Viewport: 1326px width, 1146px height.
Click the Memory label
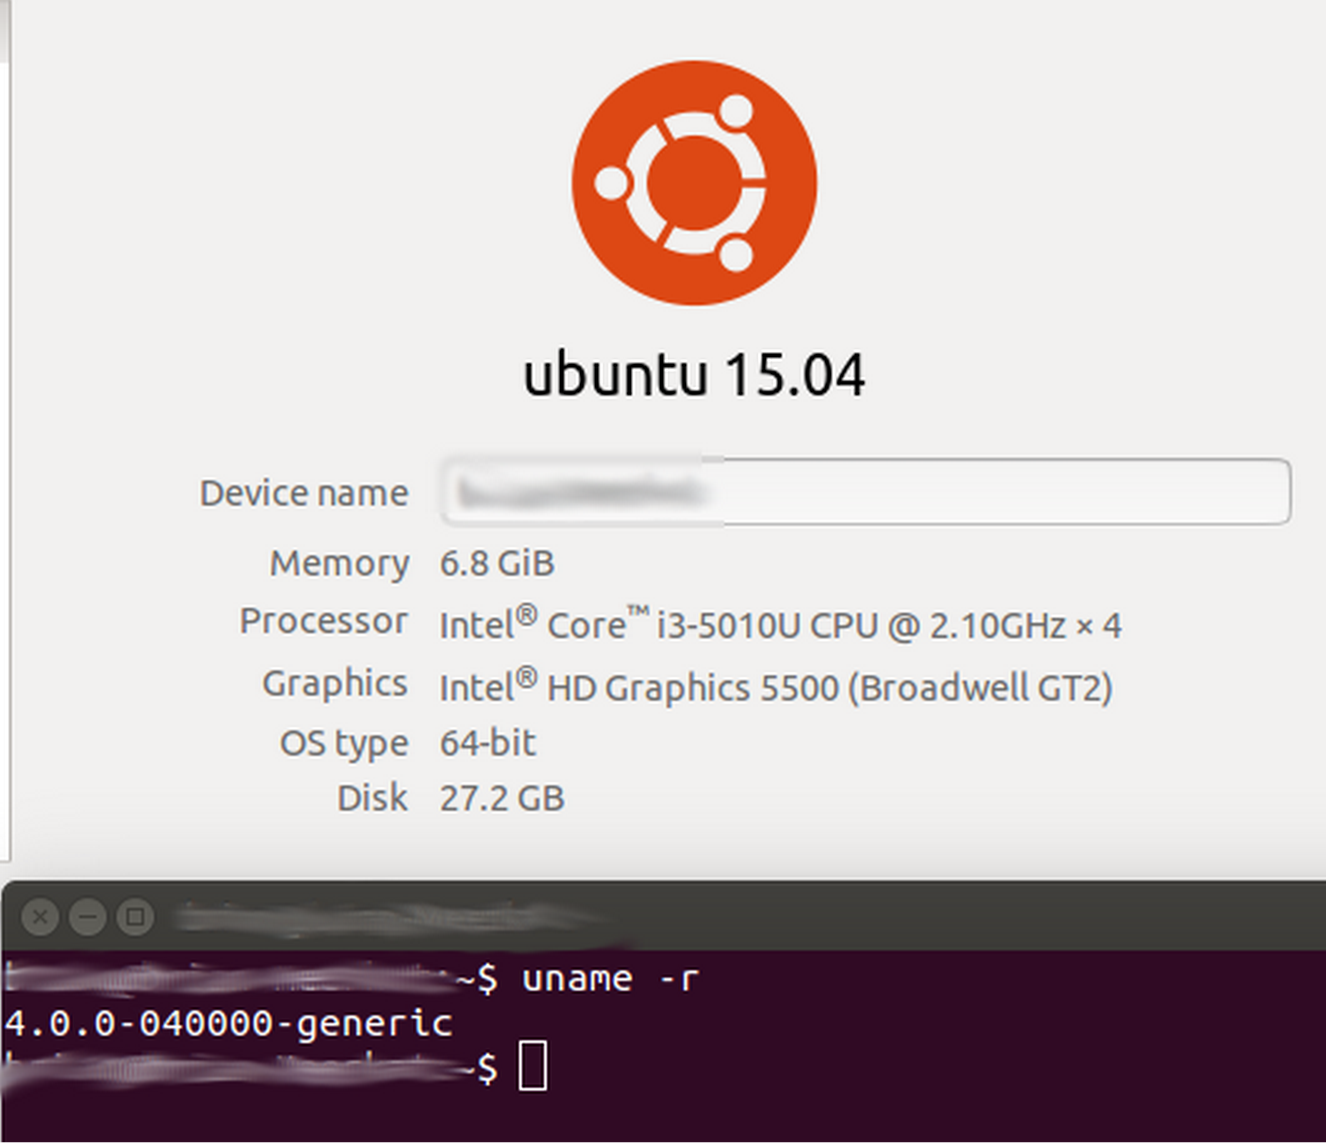339,563
